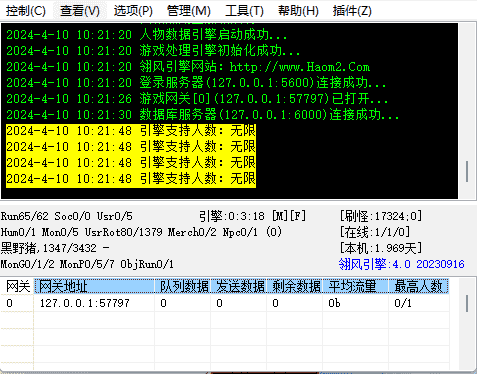
Task: Click the 人物数据引擎启动成功 log line
Action: [147, 35]
